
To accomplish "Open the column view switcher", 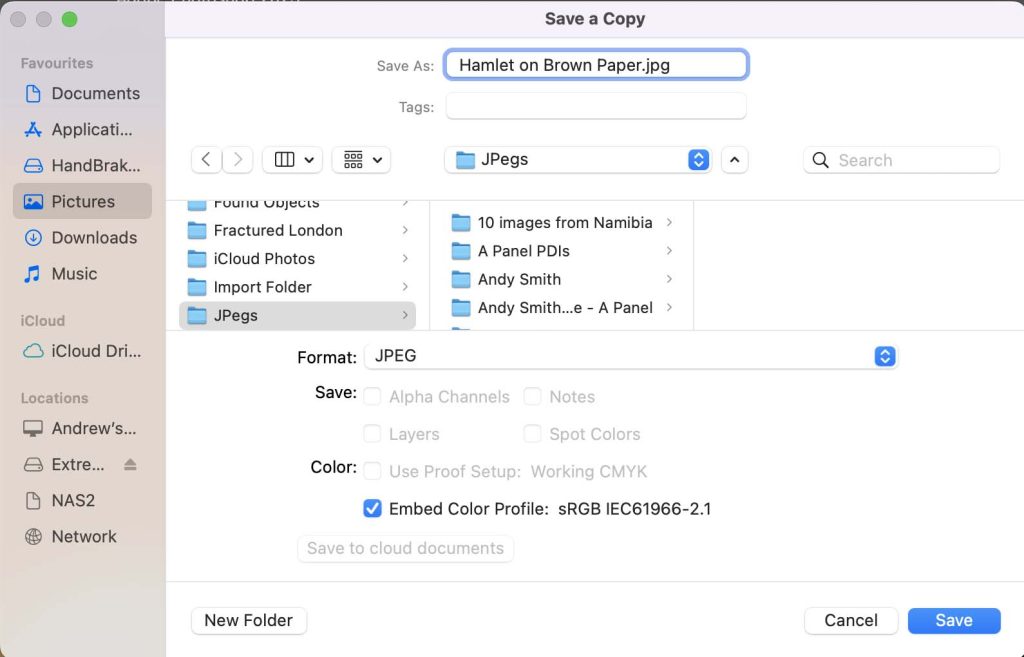I will pos(292,160).
